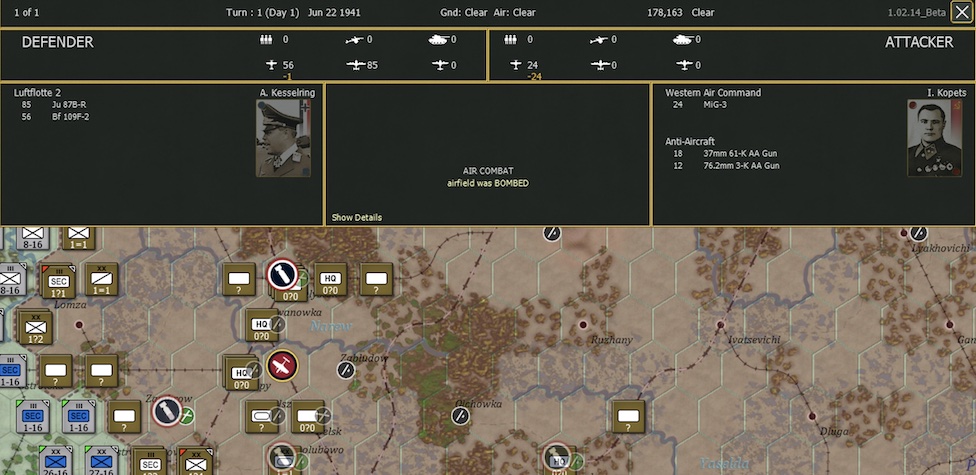Select the SEC 1?1 unit counter
Screen dimensions: 976x475
pyautogui.click(x=59, y=282)
